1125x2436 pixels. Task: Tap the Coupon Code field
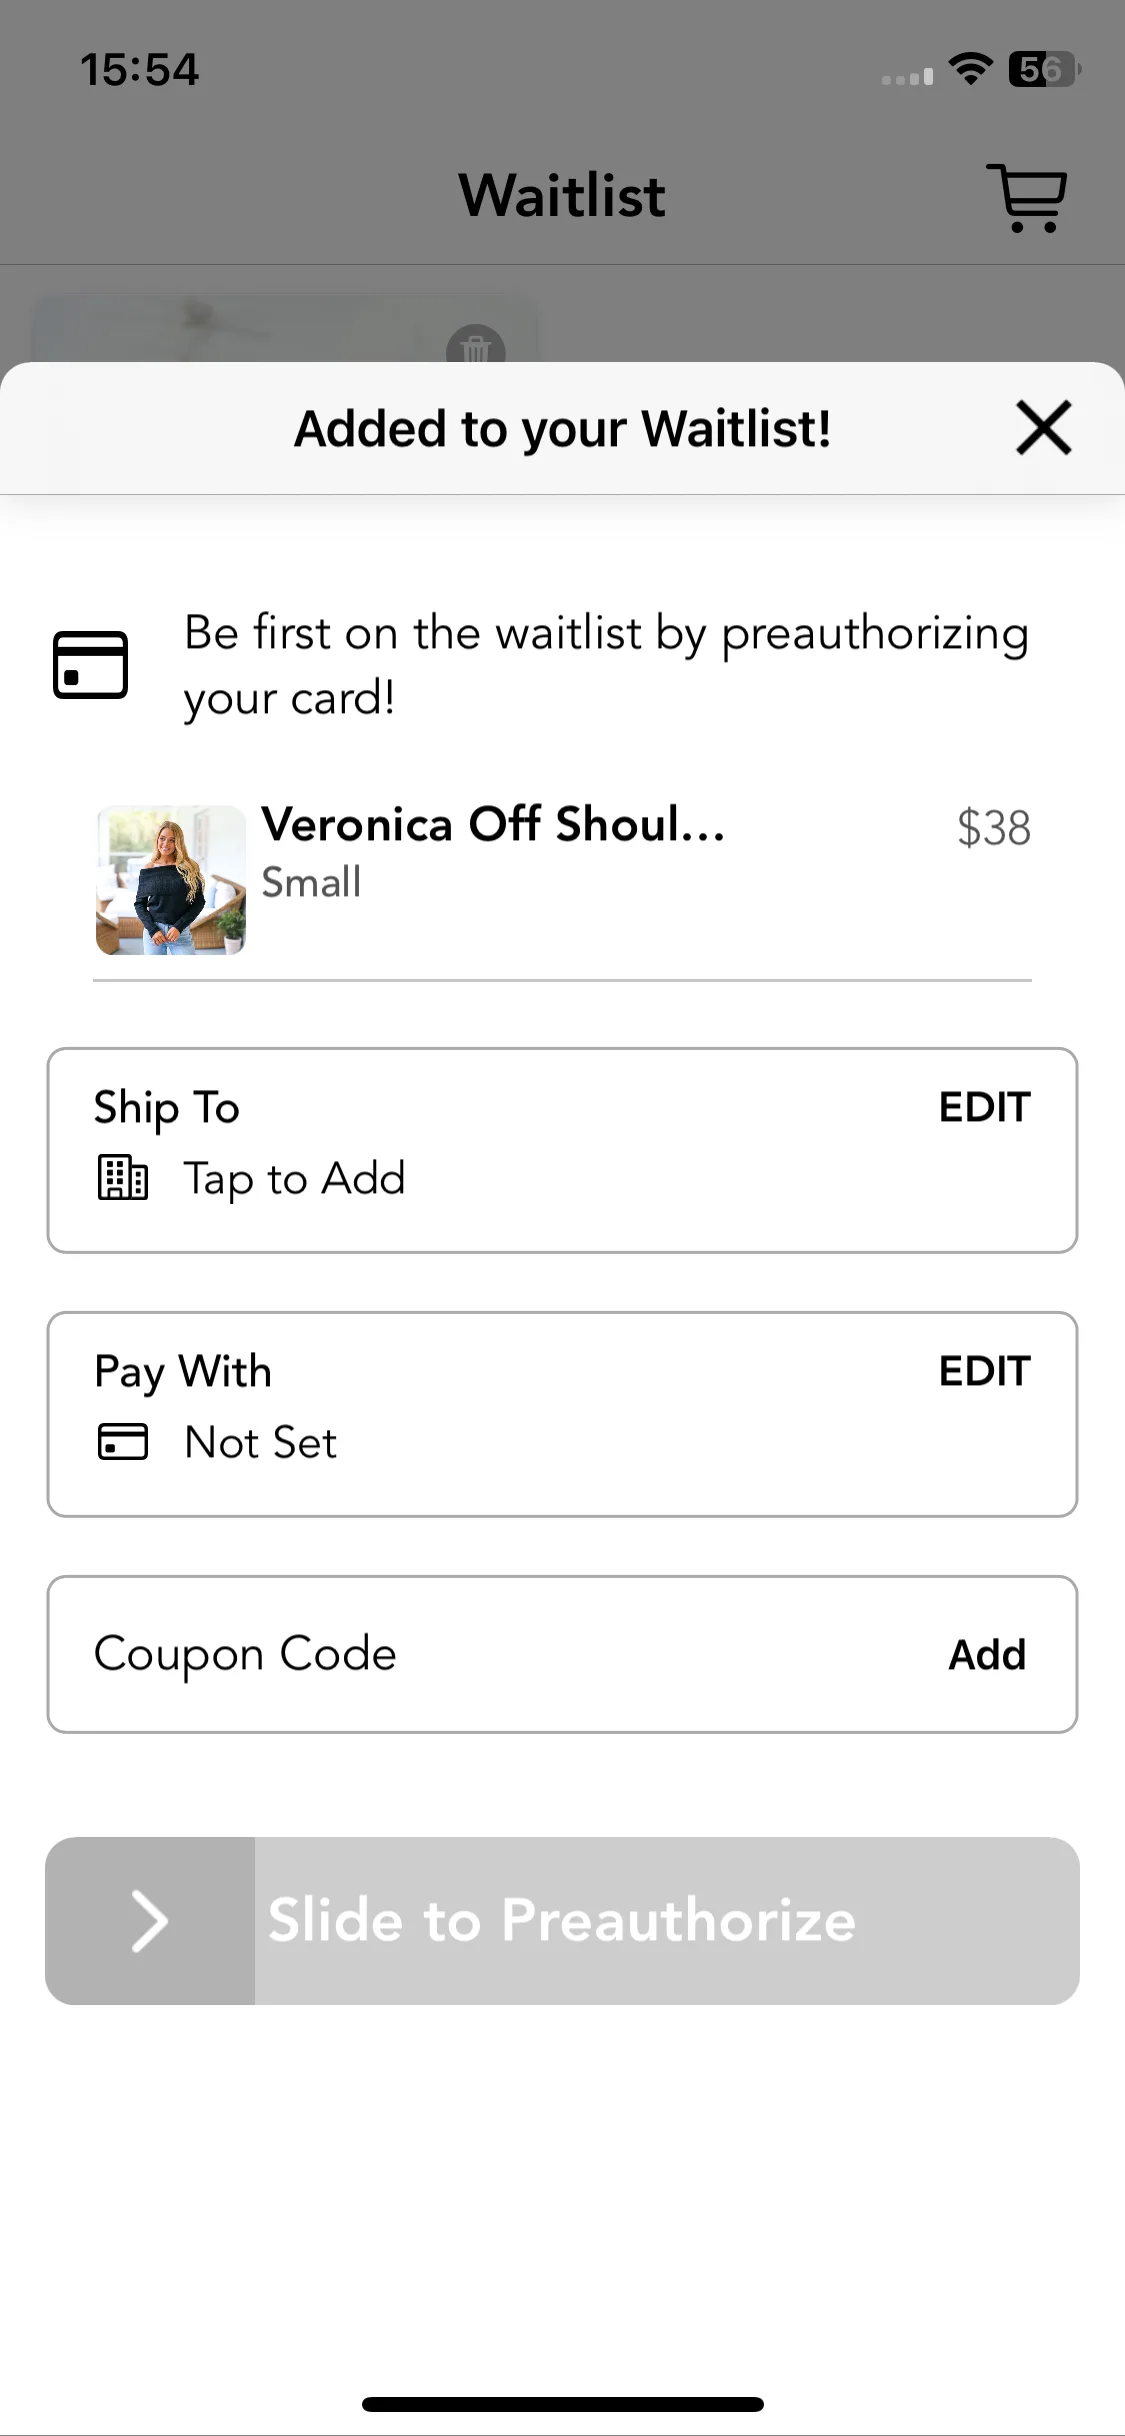562,1655
